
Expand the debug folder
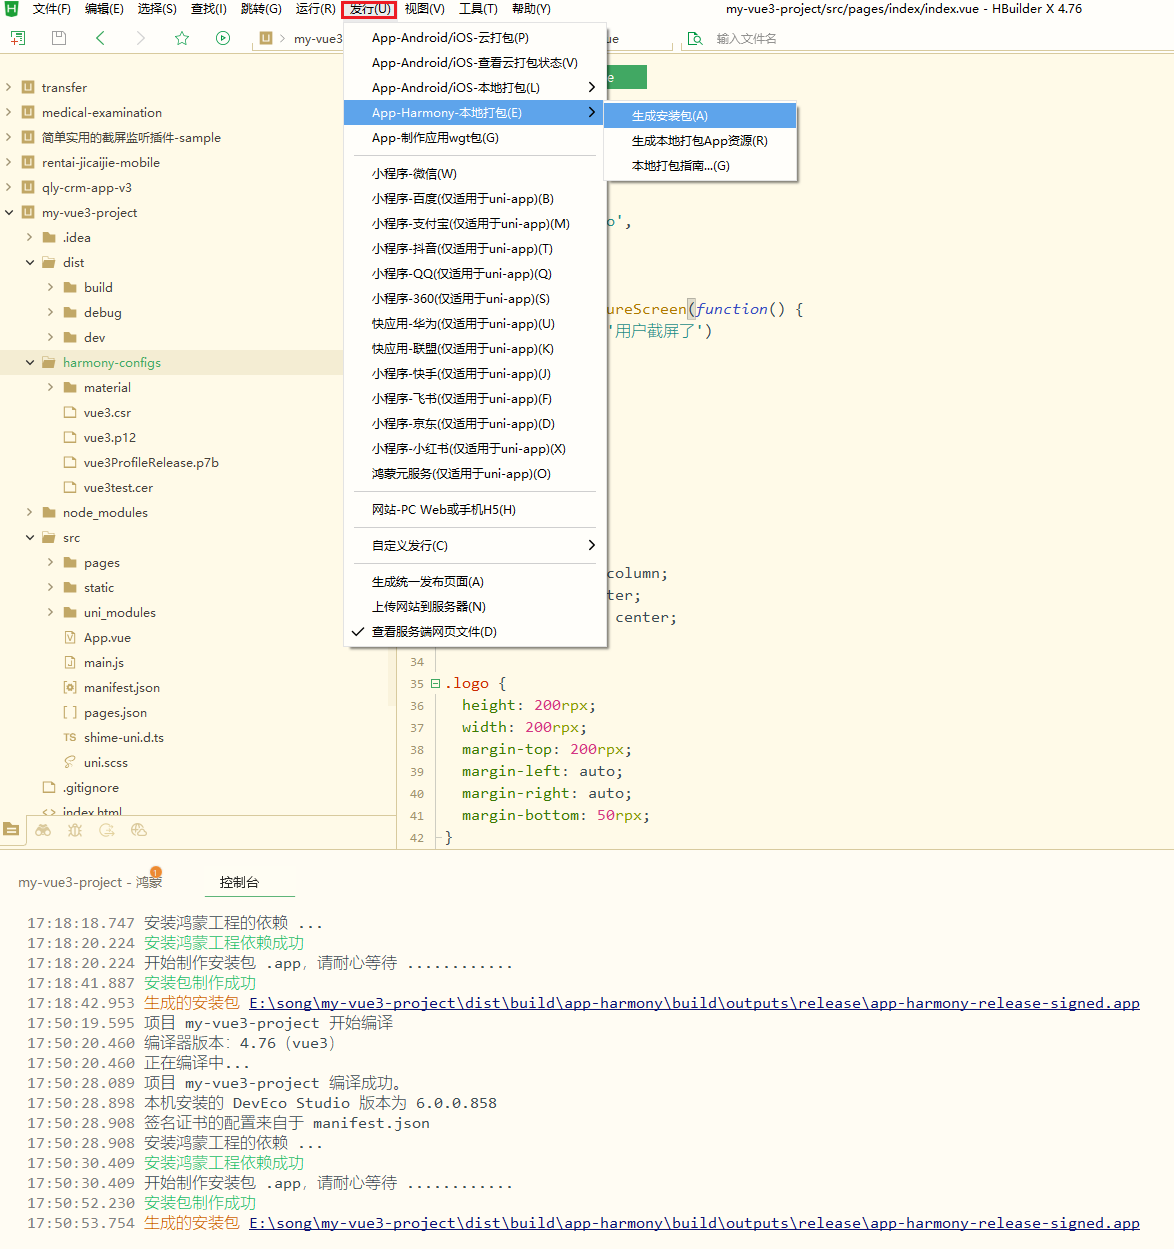51,312
